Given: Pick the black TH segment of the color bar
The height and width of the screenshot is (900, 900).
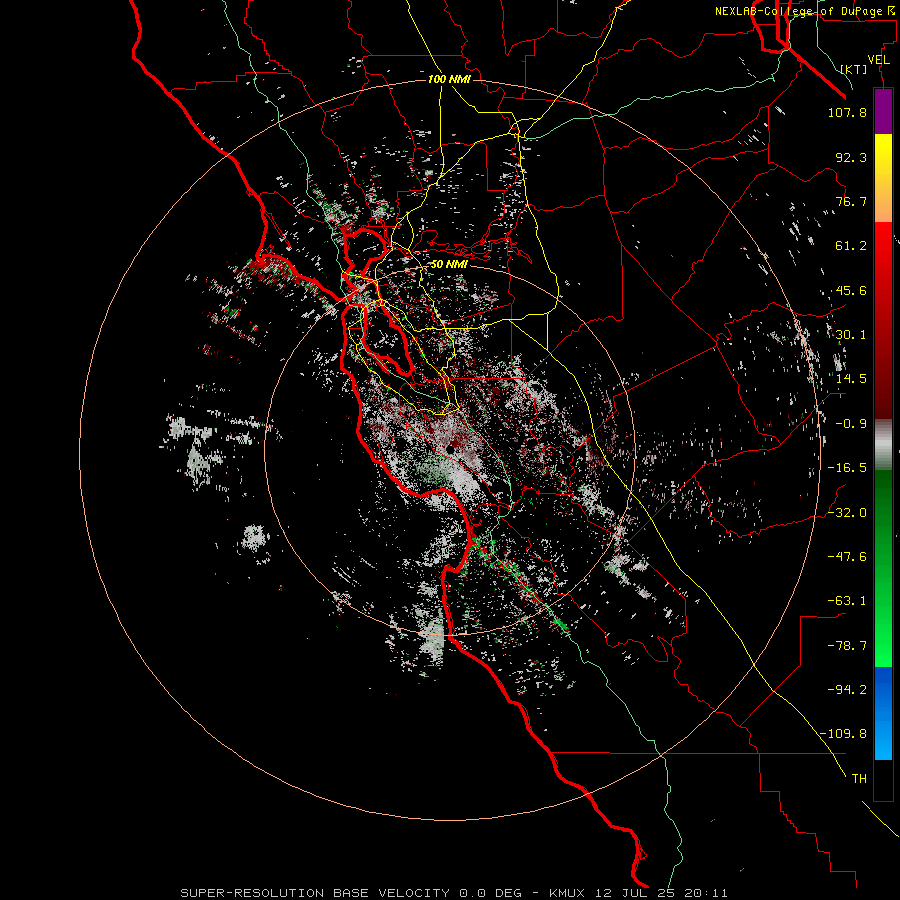Looking at the screenshot, I should 883,780.
